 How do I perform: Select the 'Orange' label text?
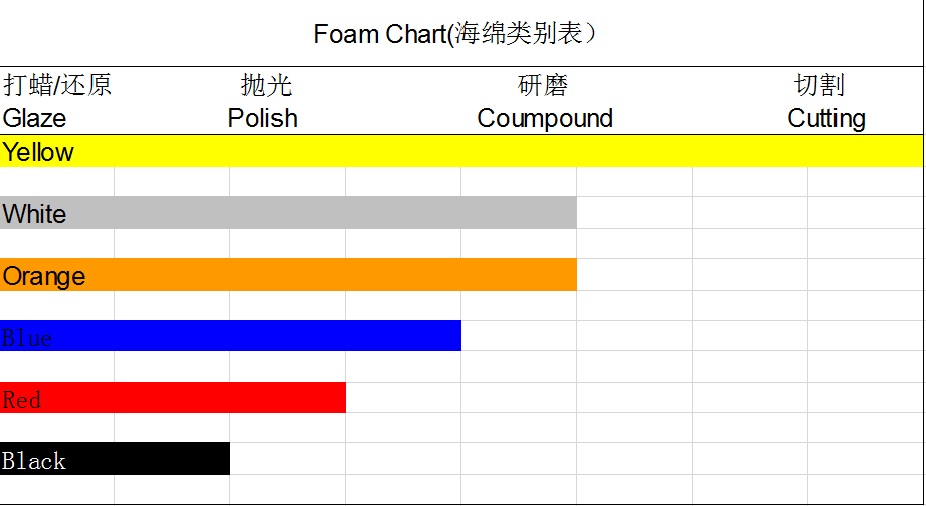tap(44, 276)
